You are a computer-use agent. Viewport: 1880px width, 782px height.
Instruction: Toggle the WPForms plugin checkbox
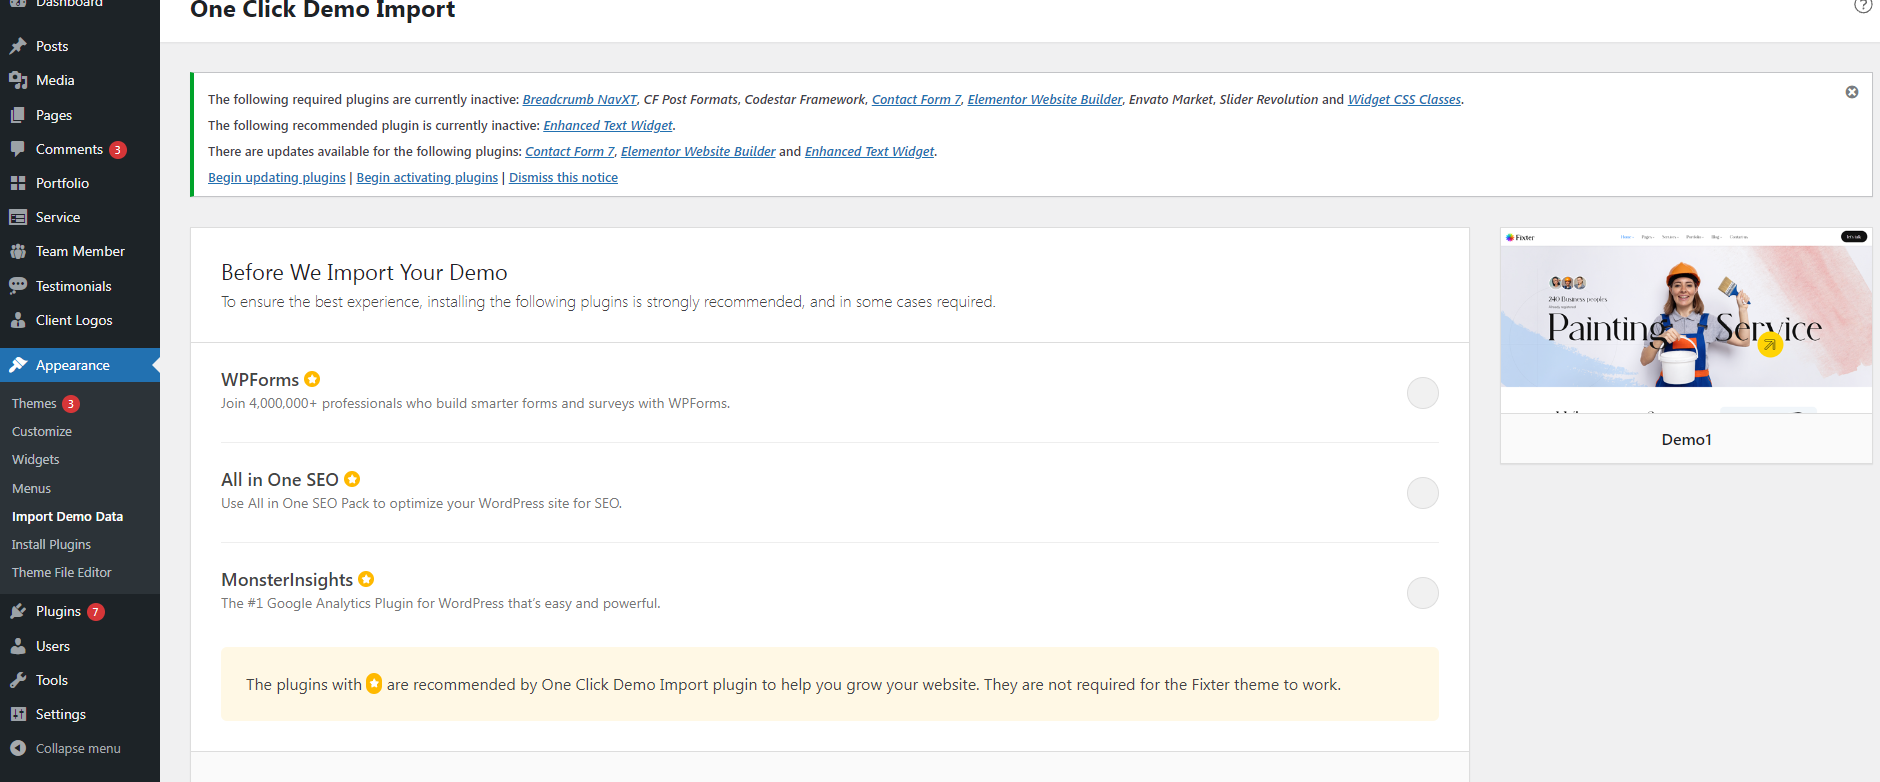(x=1423, y=393)
